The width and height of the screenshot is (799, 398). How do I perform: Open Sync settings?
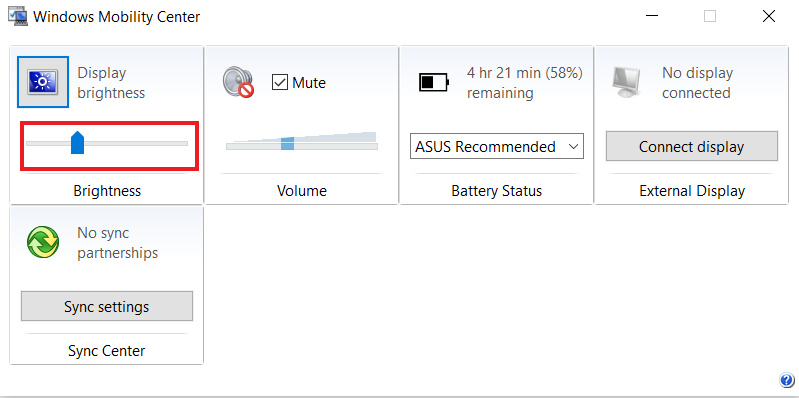point(106,306)
